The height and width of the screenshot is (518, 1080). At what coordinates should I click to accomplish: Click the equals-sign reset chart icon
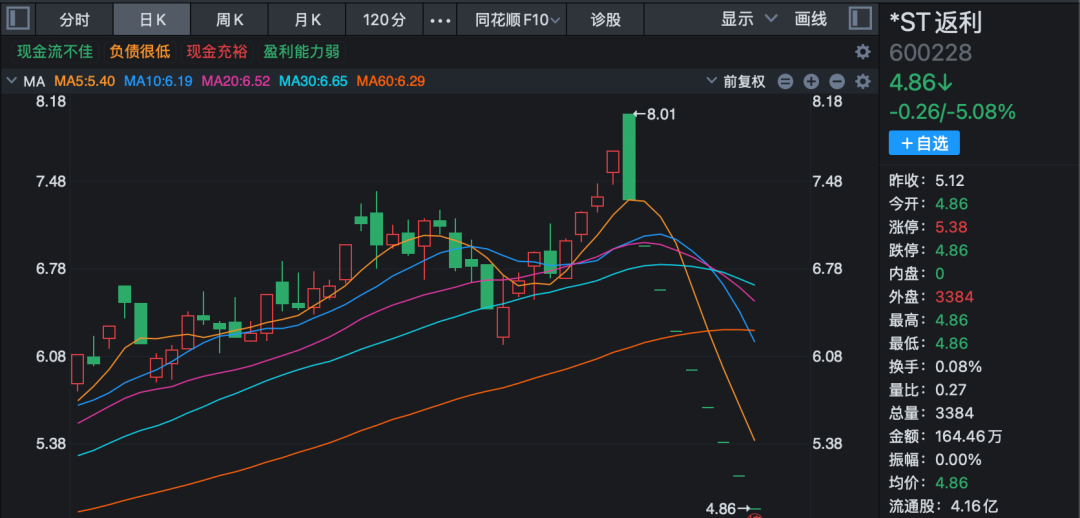(x=785, y=82)
